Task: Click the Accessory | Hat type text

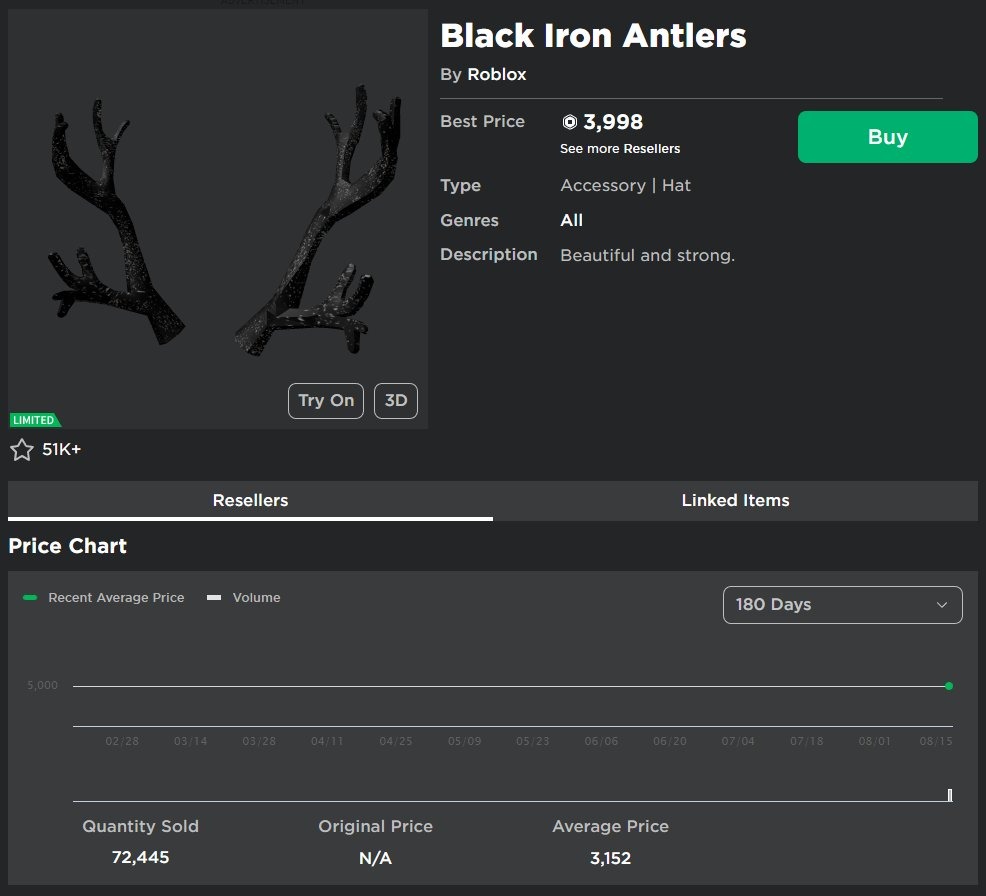Action: [x=626, y=185]
